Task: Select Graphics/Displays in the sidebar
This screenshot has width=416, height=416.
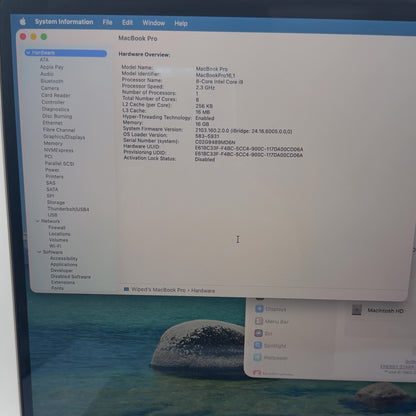Action: pyautogui.click(x=64, y=137)
